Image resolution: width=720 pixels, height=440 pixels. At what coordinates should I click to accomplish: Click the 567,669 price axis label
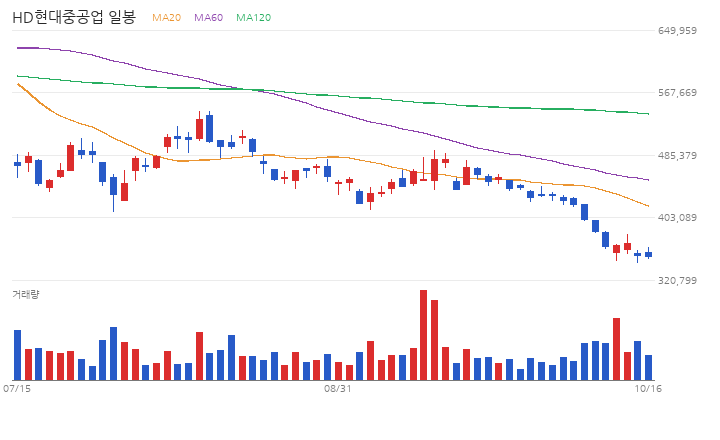[x=677, y=93]
